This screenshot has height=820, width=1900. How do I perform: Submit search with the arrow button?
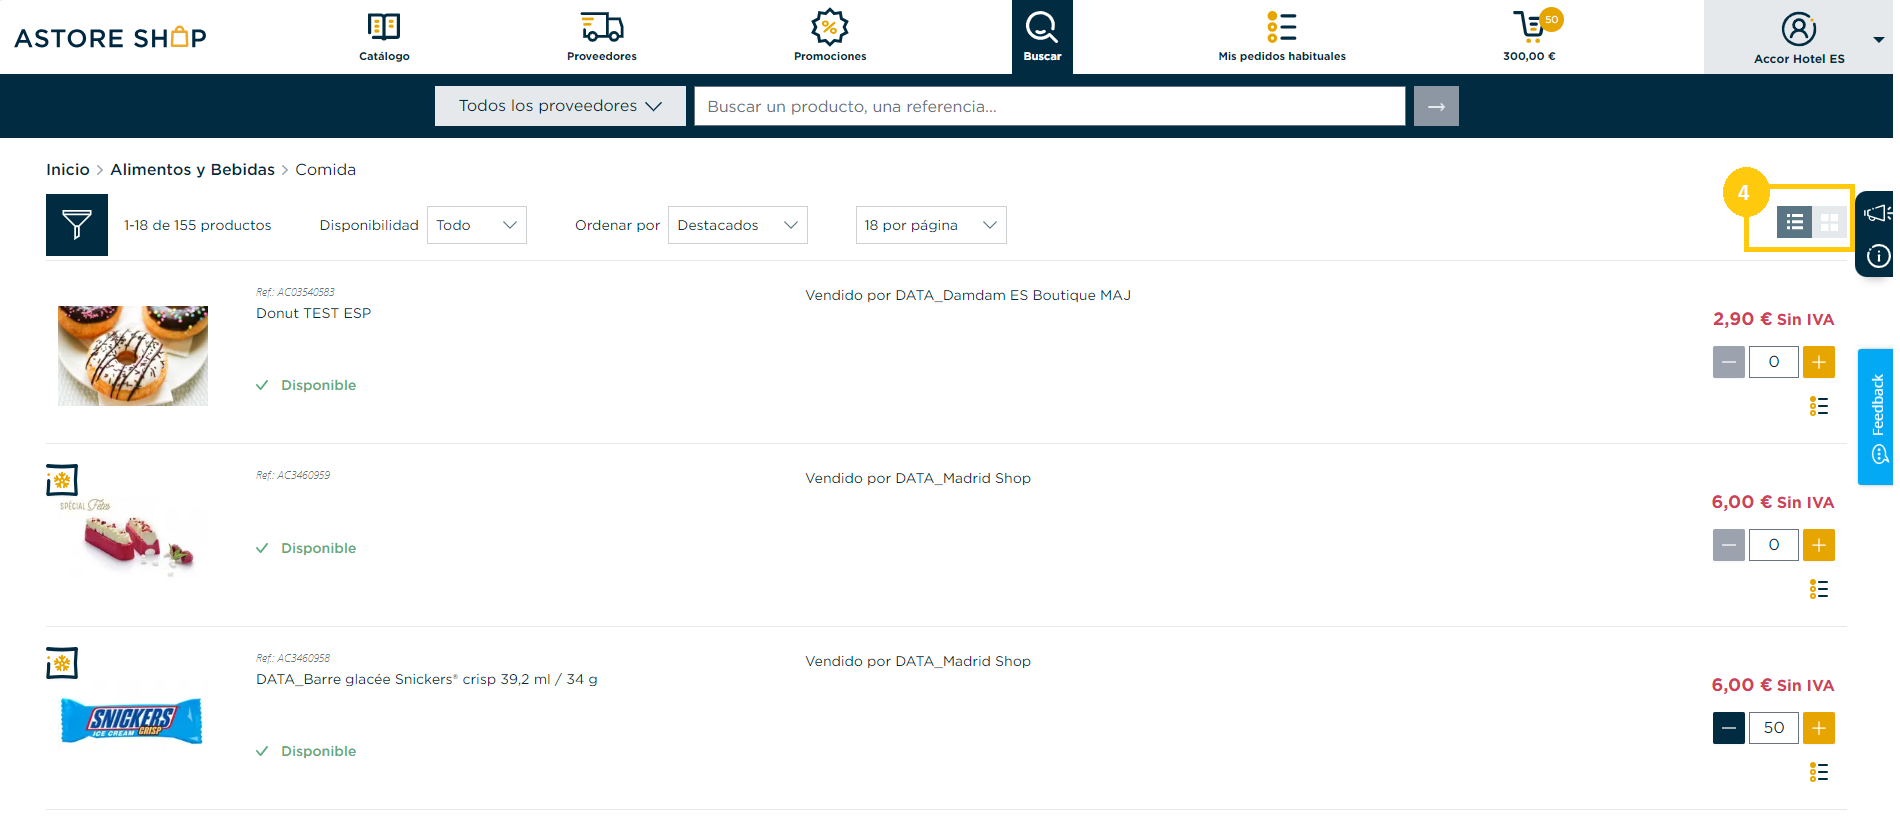tap(1436, 106)
